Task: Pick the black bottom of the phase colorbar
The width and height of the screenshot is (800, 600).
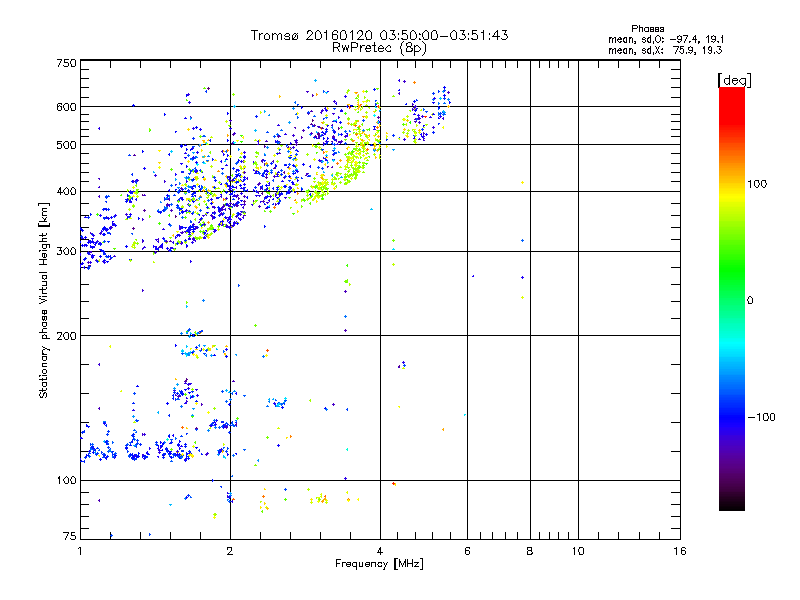Action: pyautogui.click(x=732, y=503)
